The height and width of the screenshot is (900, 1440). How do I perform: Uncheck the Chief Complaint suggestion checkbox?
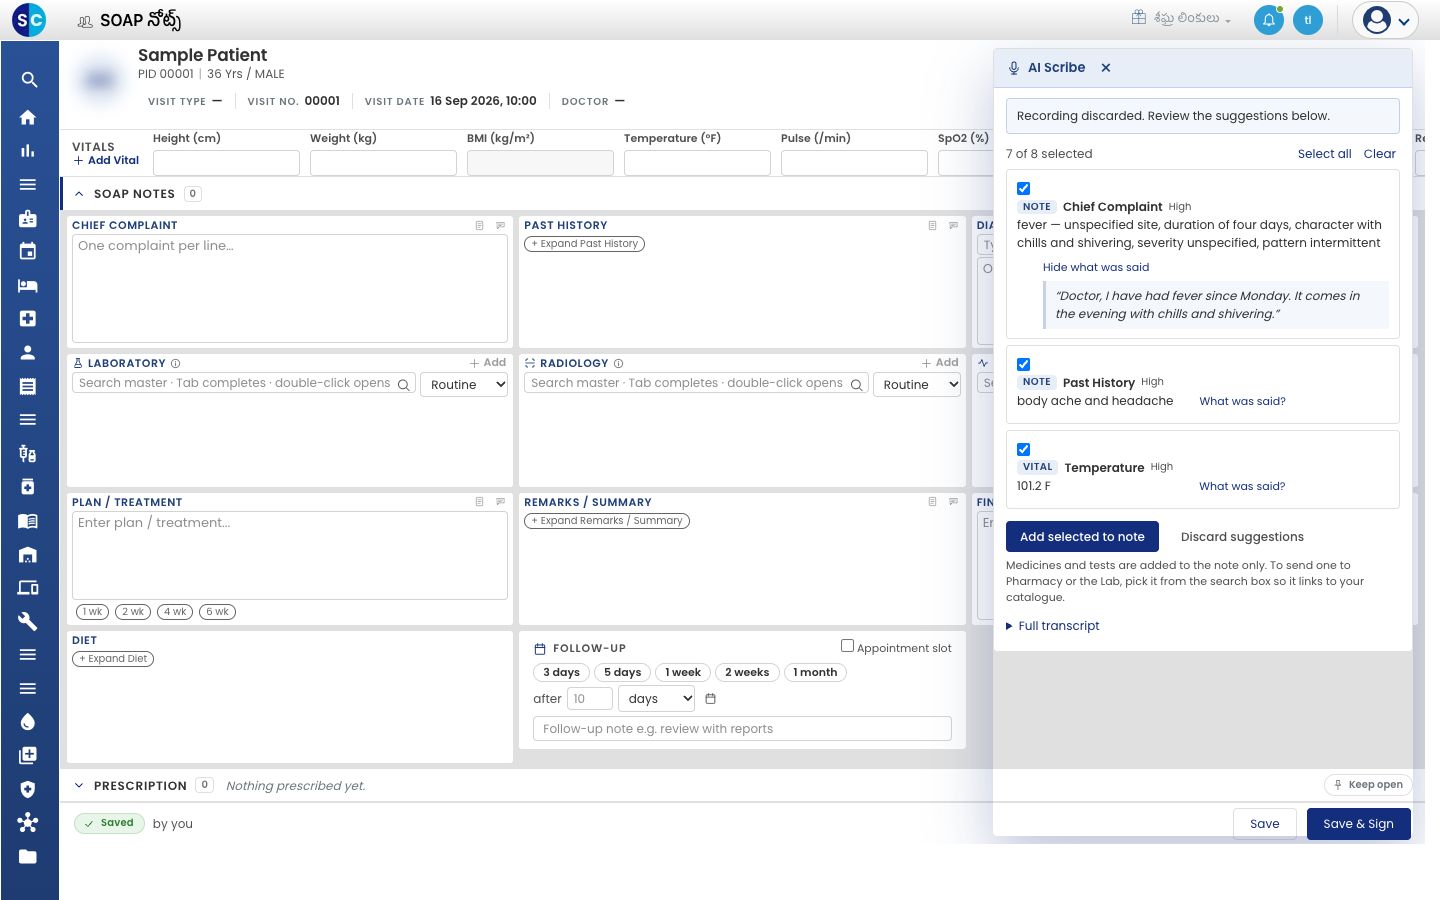click(1023, 188)
